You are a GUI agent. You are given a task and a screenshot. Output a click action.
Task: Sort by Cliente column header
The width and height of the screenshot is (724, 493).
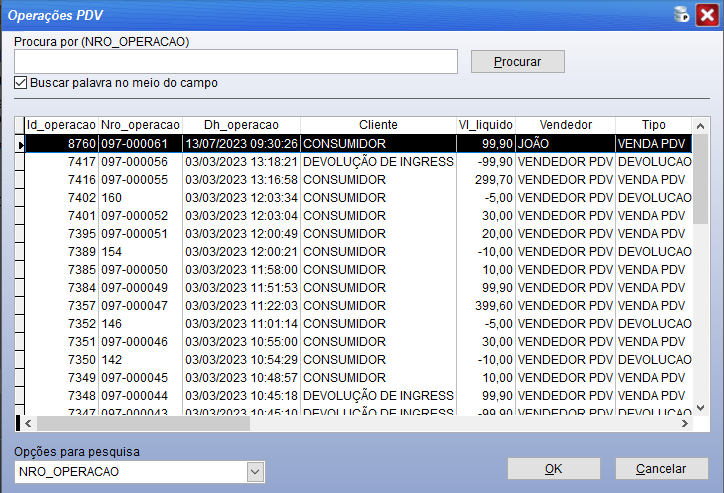(x=378, y=125)
